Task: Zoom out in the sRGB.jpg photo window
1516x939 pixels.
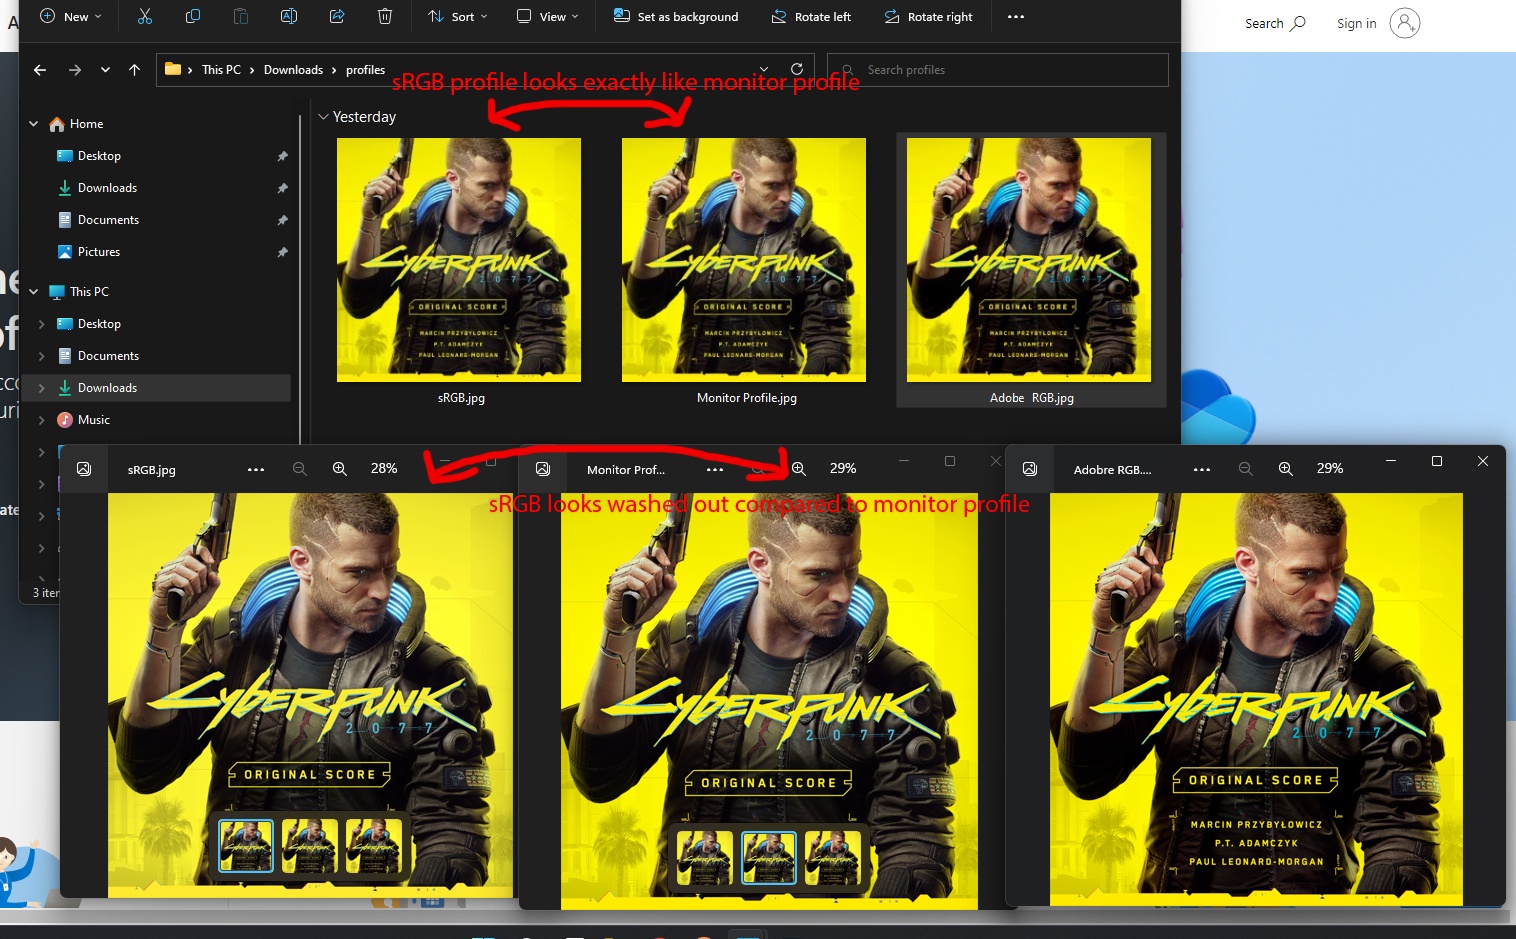Action: tap(299, 469)
